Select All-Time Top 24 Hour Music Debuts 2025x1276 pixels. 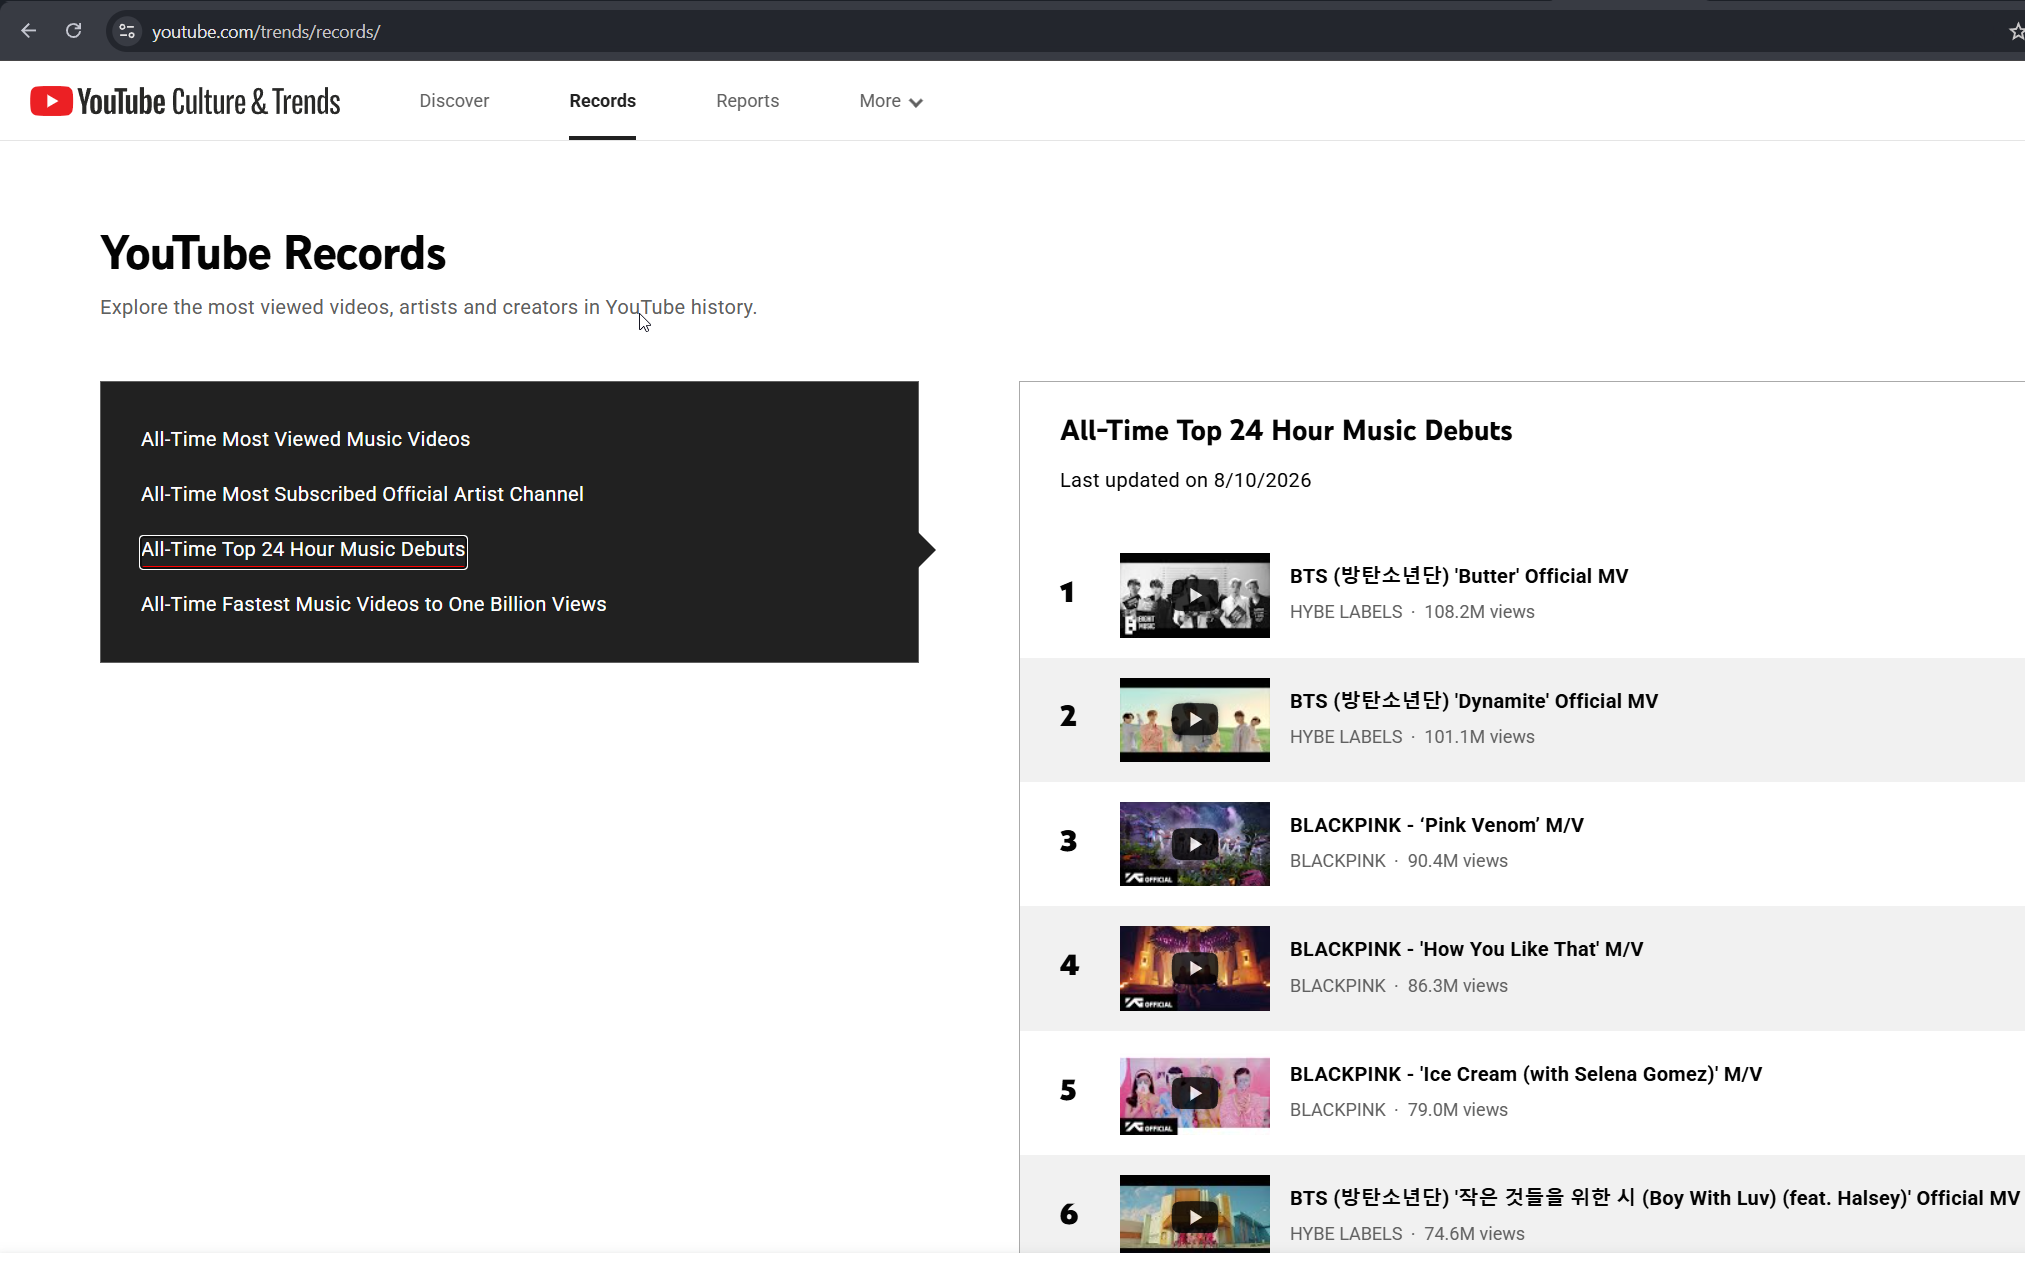tap(303, 550)
